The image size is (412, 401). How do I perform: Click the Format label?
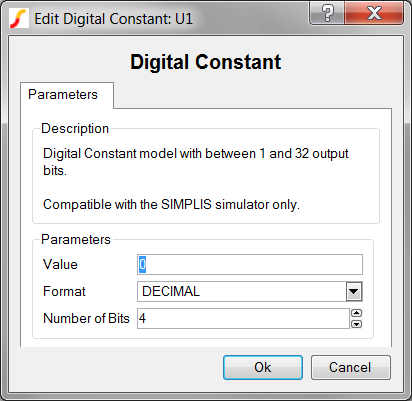64,292
